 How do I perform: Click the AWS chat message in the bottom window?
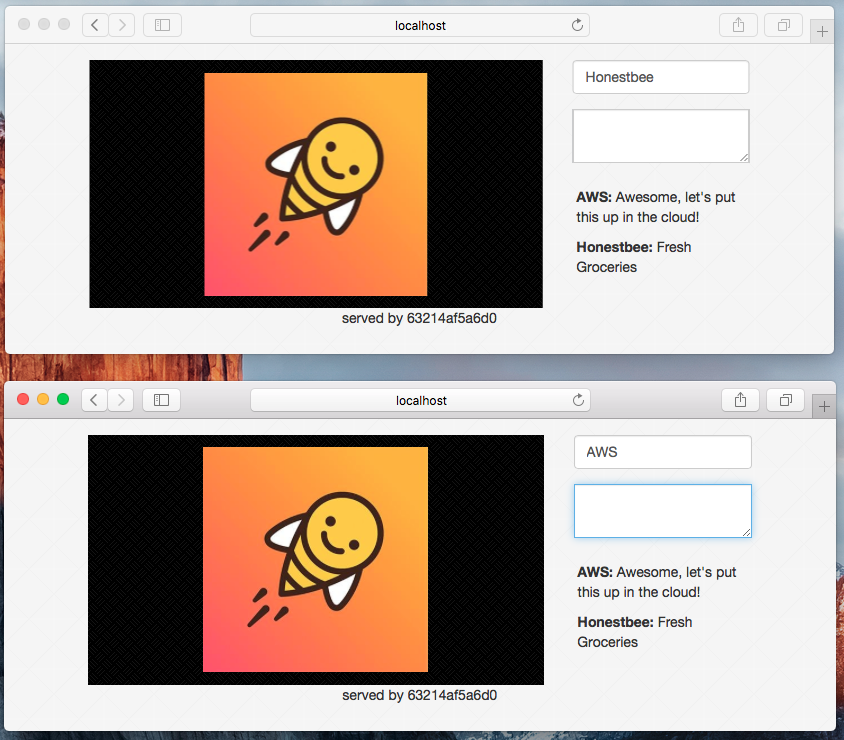coord(657,582)
